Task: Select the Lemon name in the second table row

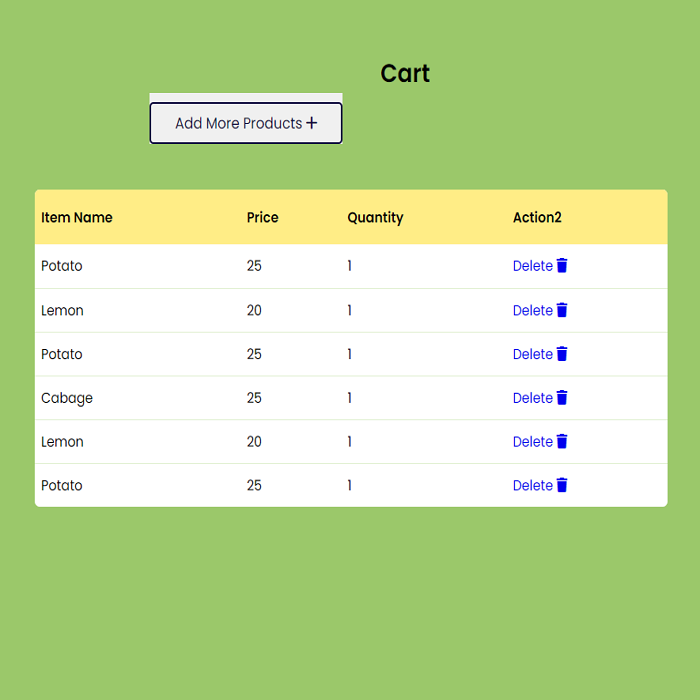Action: 62,310
